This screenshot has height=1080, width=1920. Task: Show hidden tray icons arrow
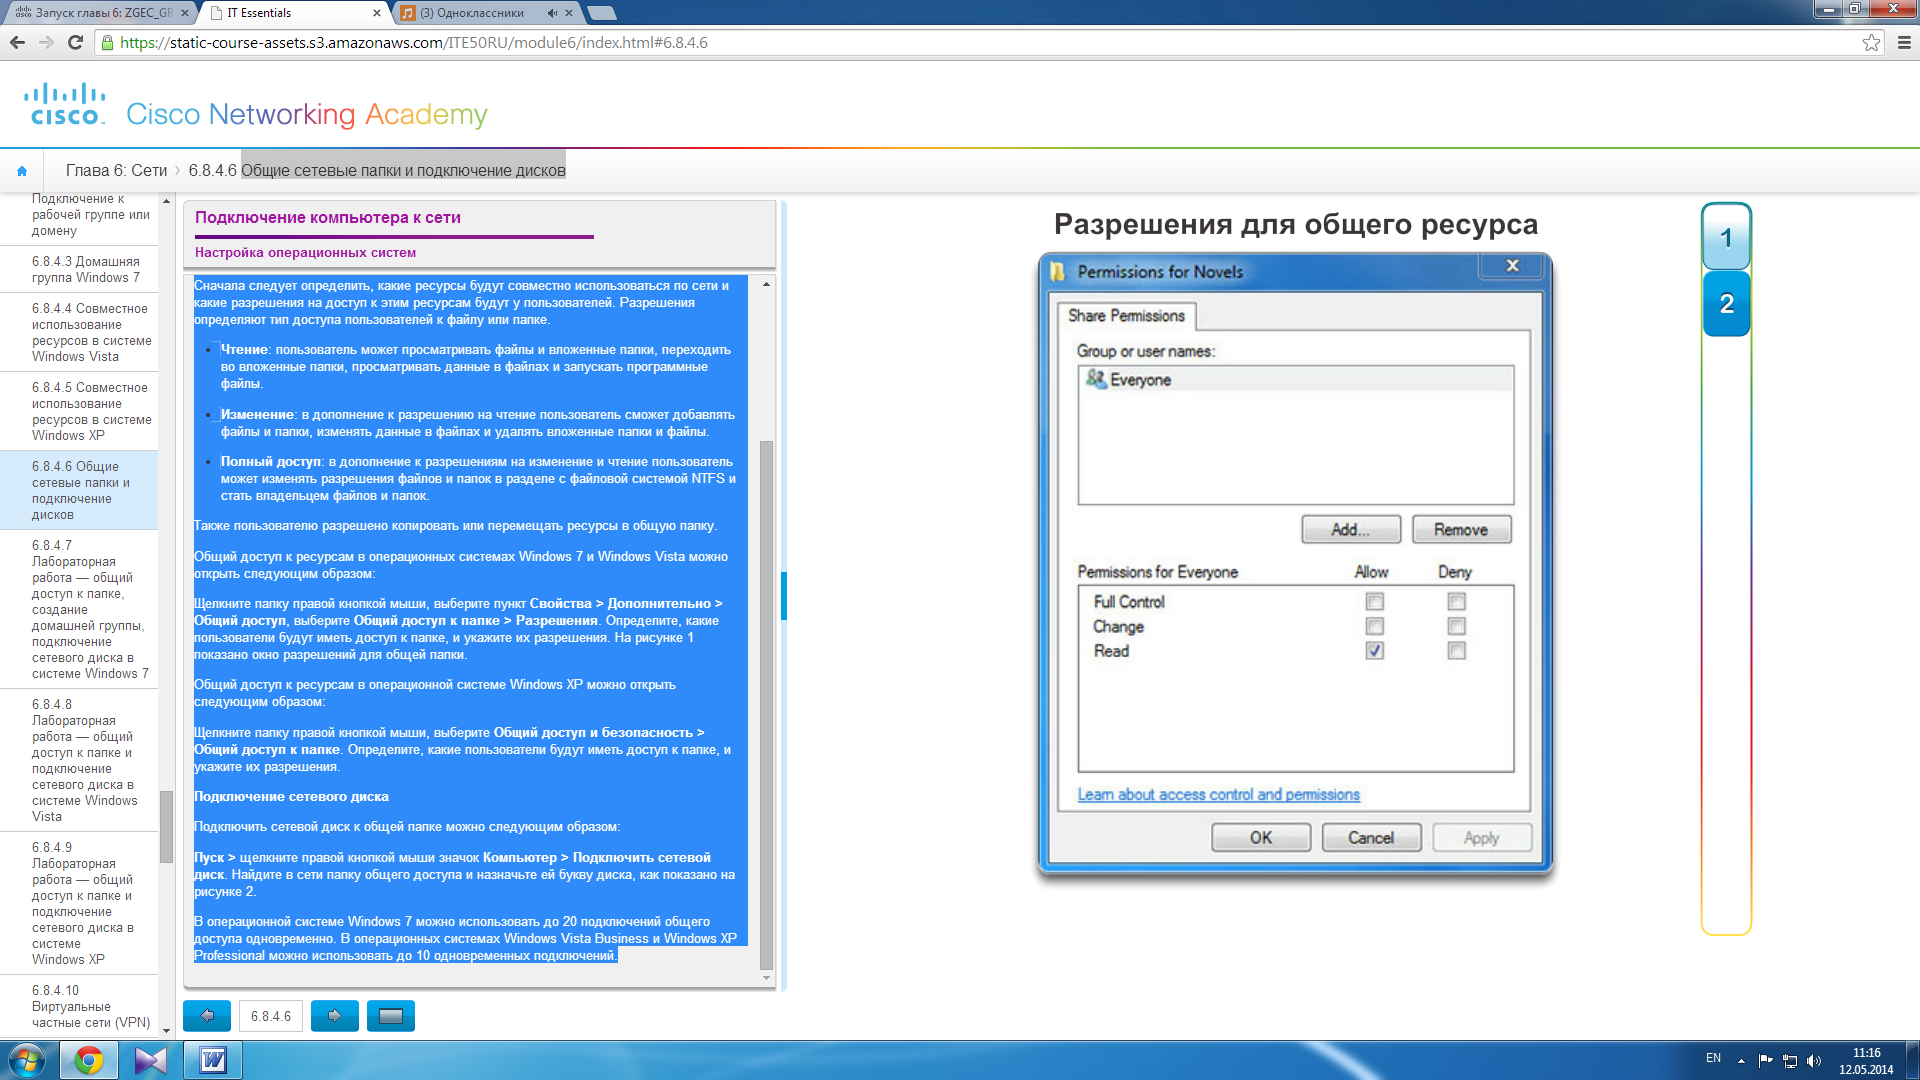click(1741, 1060)
